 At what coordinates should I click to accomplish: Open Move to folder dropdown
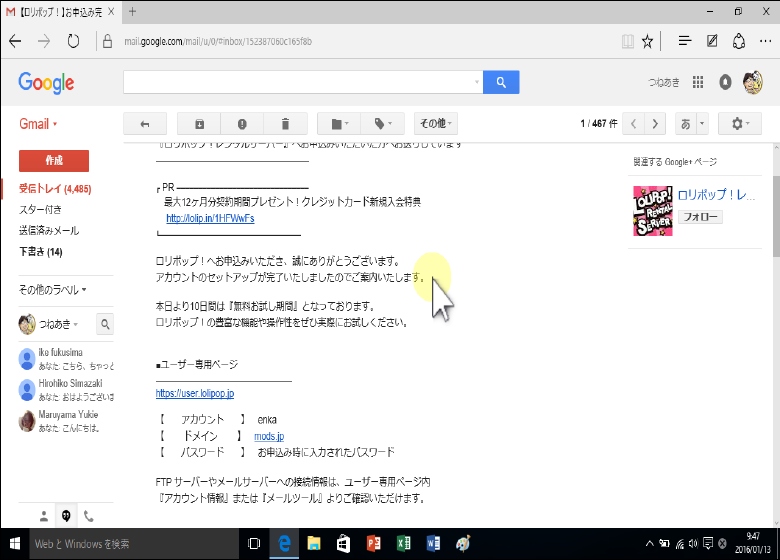point(339,124)
